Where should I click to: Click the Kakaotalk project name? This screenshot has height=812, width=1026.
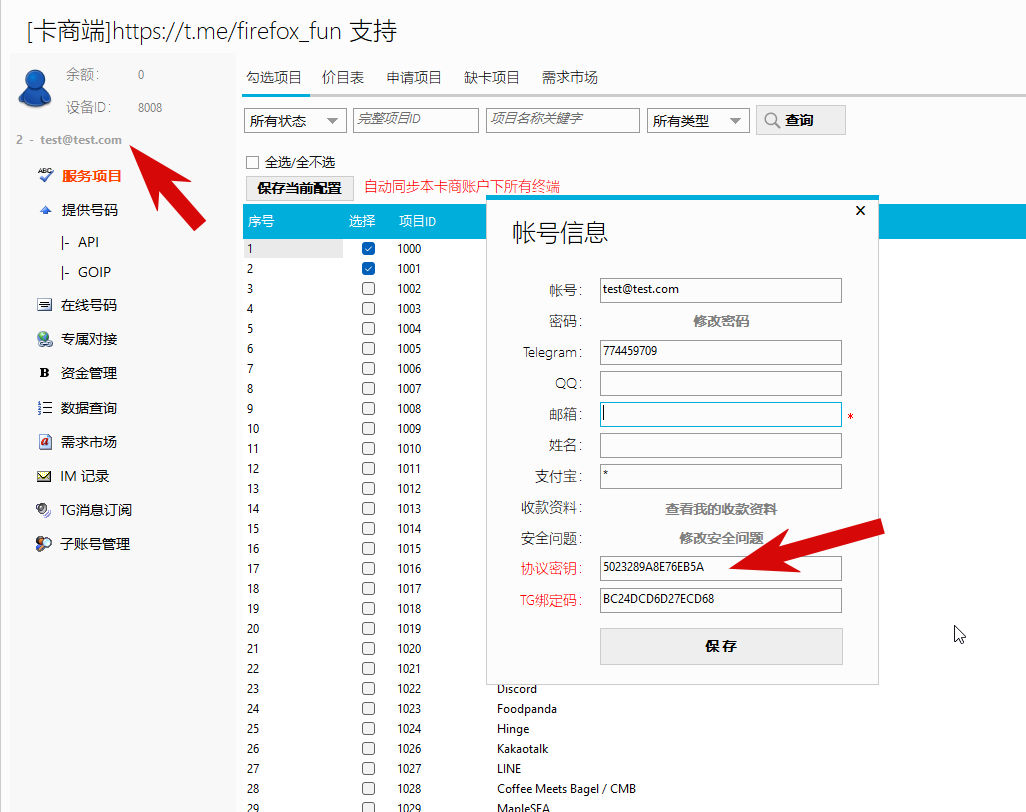(522, 749)
